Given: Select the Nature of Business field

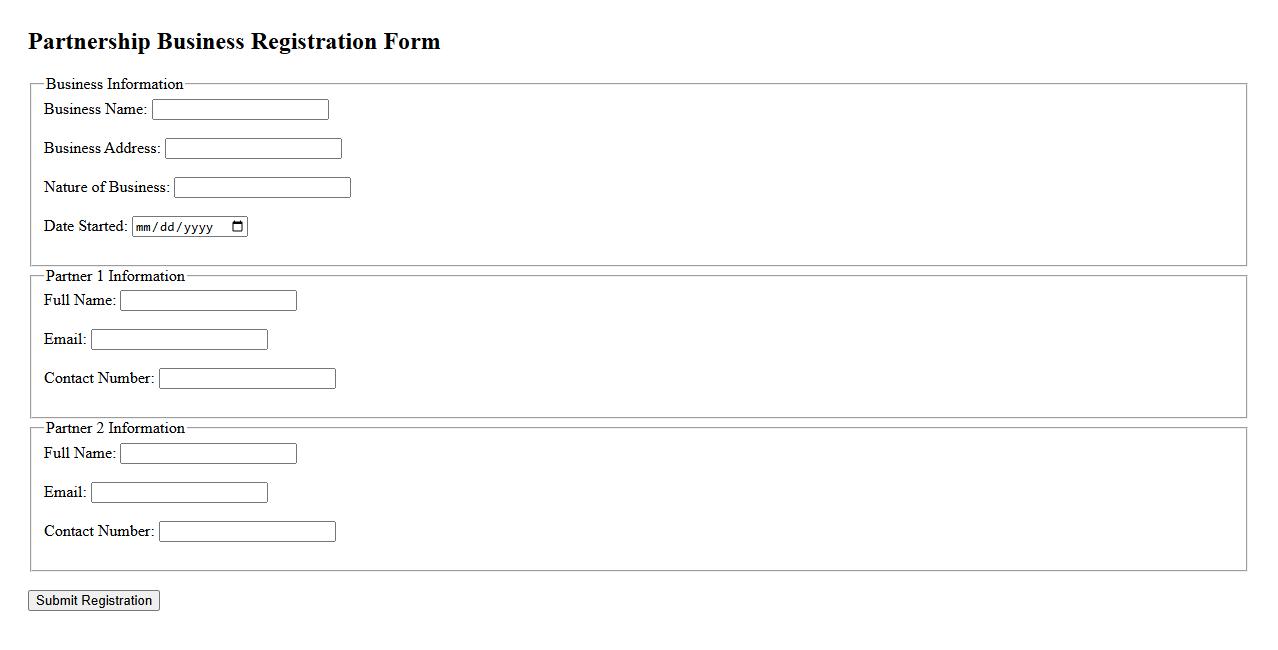Looking at the screenshot, I should coord(262,187).
